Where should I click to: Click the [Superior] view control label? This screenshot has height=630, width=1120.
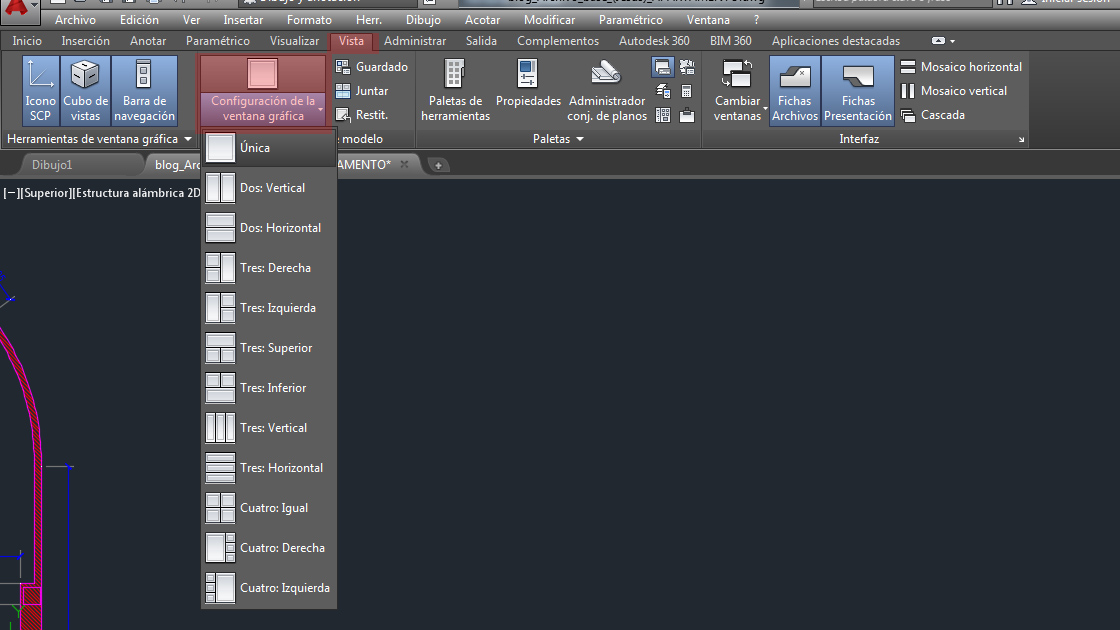46,193
